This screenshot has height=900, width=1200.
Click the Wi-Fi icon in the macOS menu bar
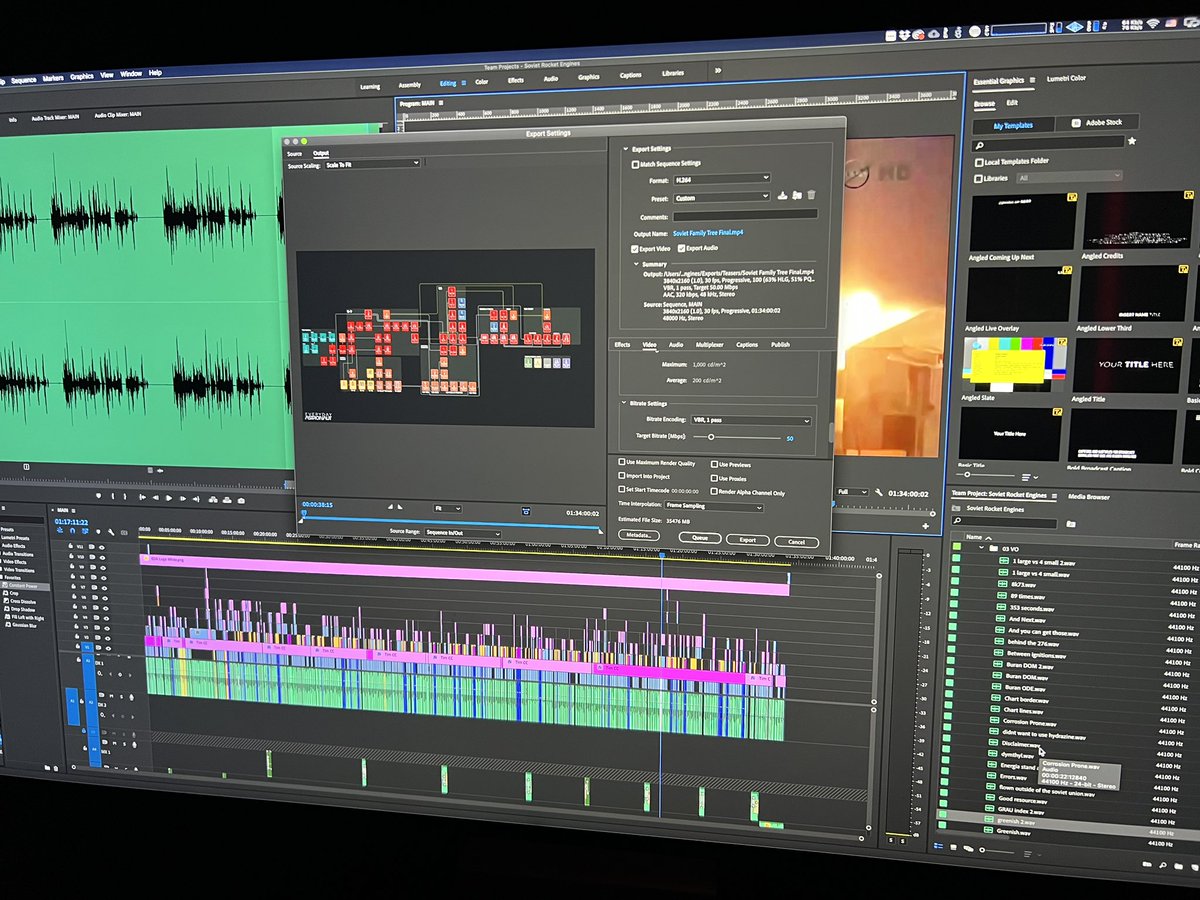coord(1151,22)
